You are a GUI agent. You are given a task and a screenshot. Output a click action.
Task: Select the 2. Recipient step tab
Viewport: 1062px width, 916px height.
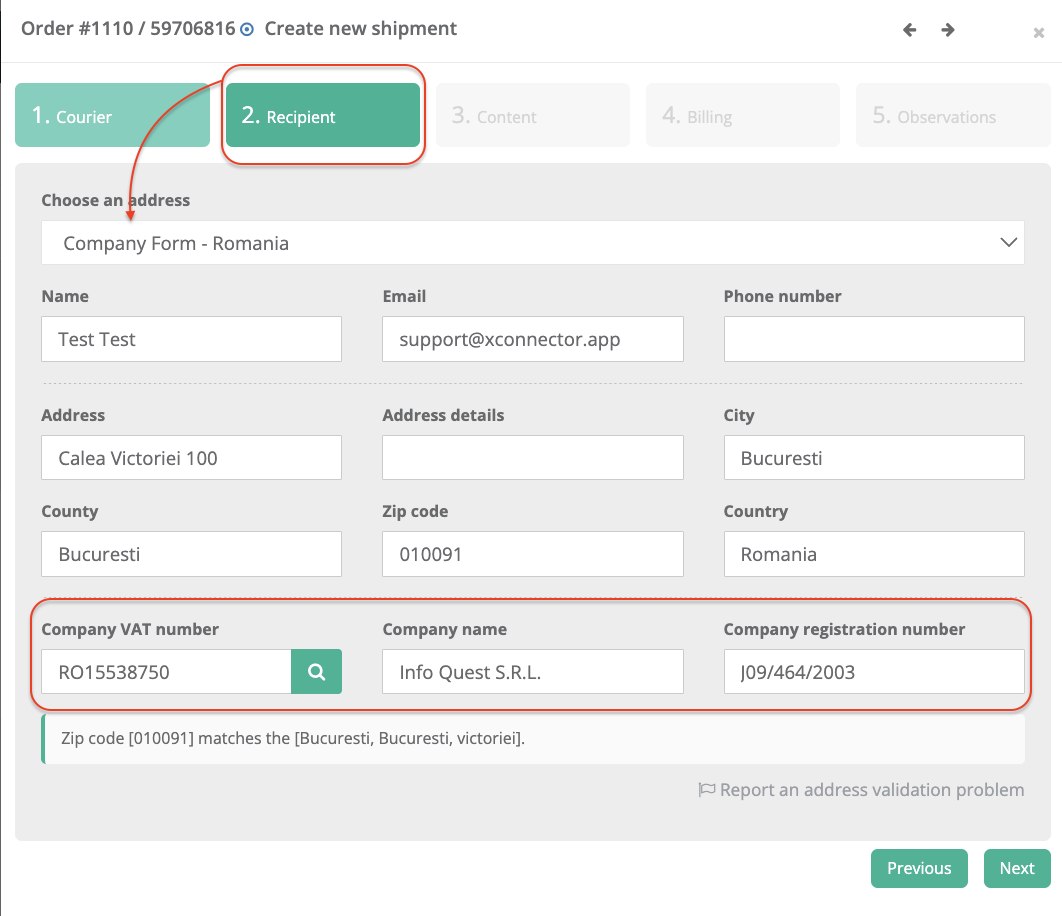pyautogui.click(x=322, y=116)
